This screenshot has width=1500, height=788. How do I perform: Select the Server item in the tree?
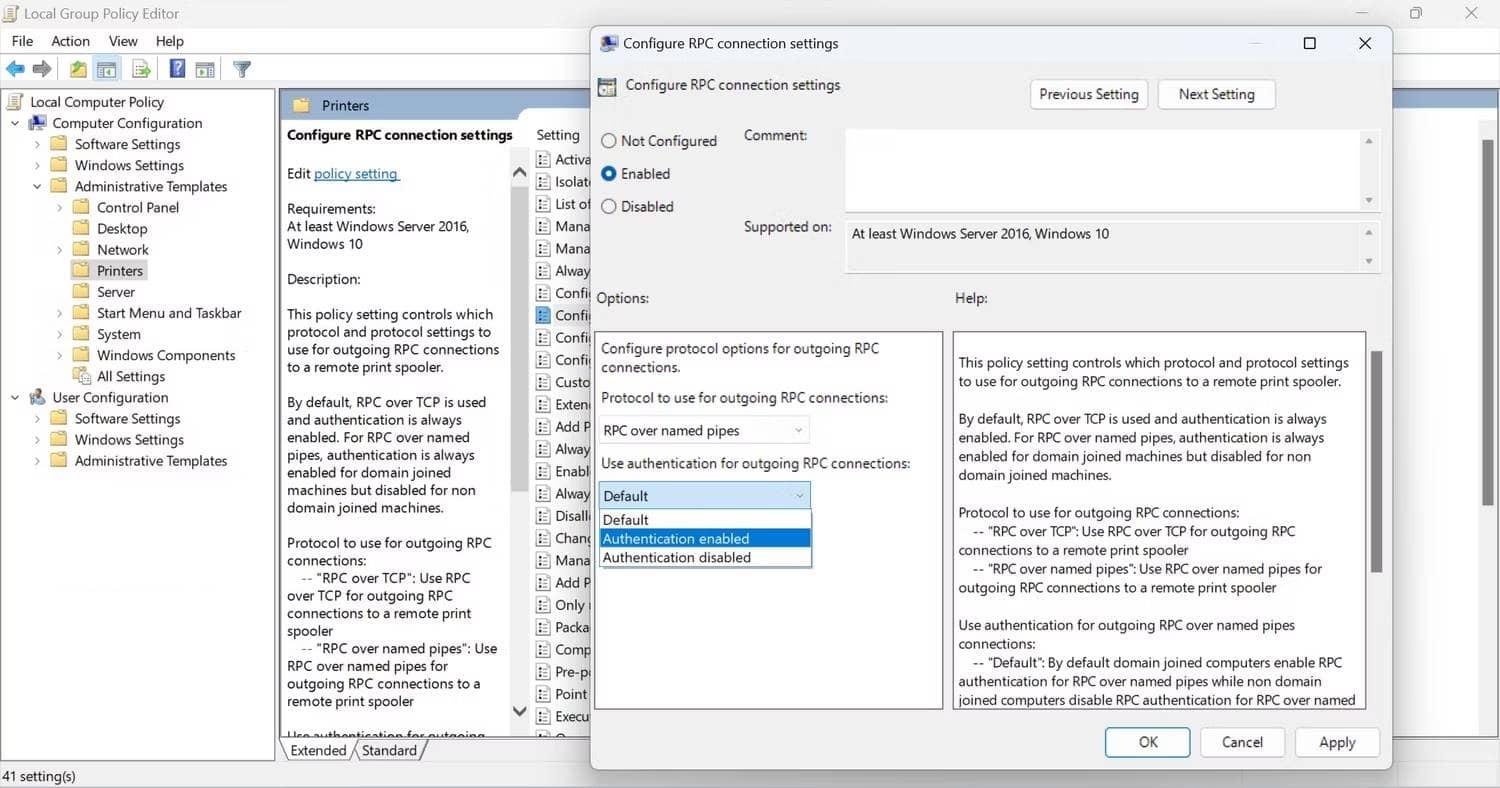coord(116,292)
